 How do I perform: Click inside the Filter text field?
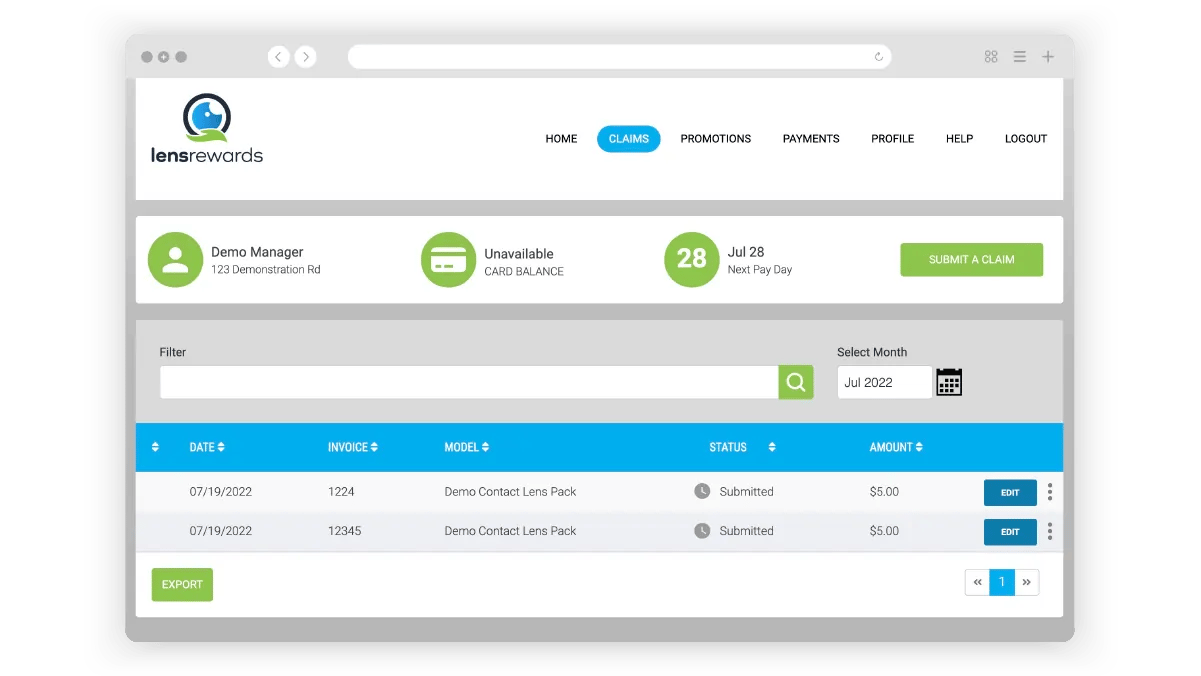click(x=468, y=382)
